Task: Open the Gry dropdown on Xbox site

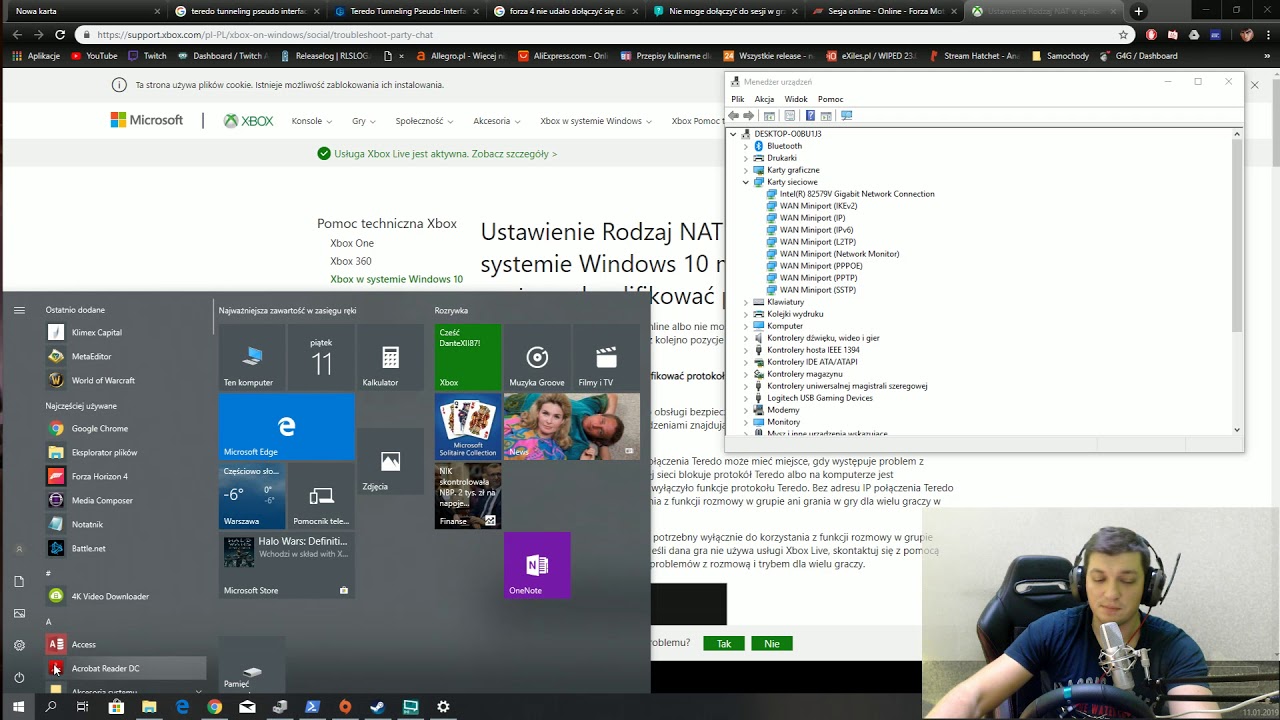Action: click(x=364, y=121)
